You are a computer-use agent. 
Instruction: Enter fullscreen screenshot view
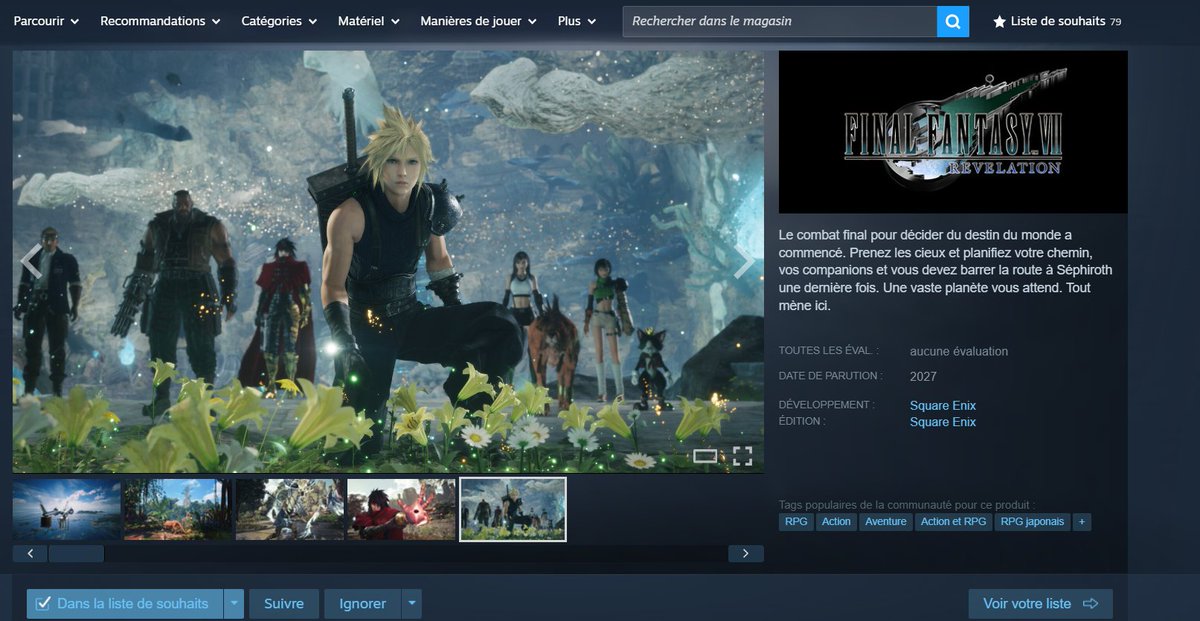(x=742, y=457)
